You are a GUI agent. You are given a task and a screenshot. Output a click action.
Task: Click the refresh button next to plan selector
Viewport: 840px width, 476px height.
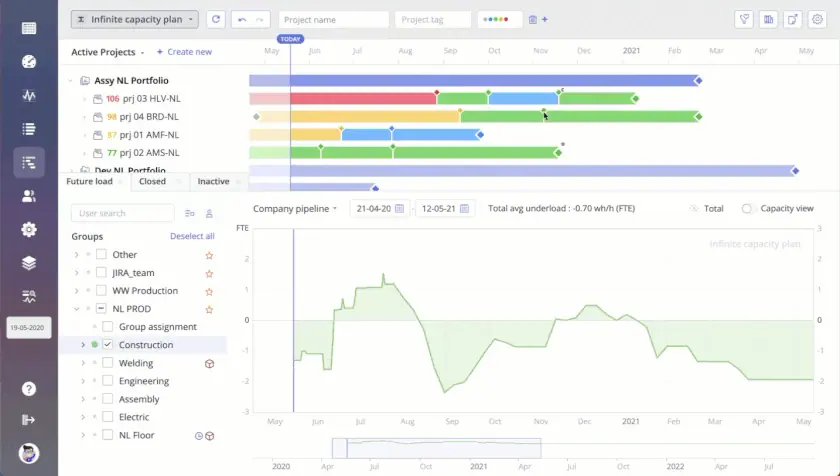[215, 19]
